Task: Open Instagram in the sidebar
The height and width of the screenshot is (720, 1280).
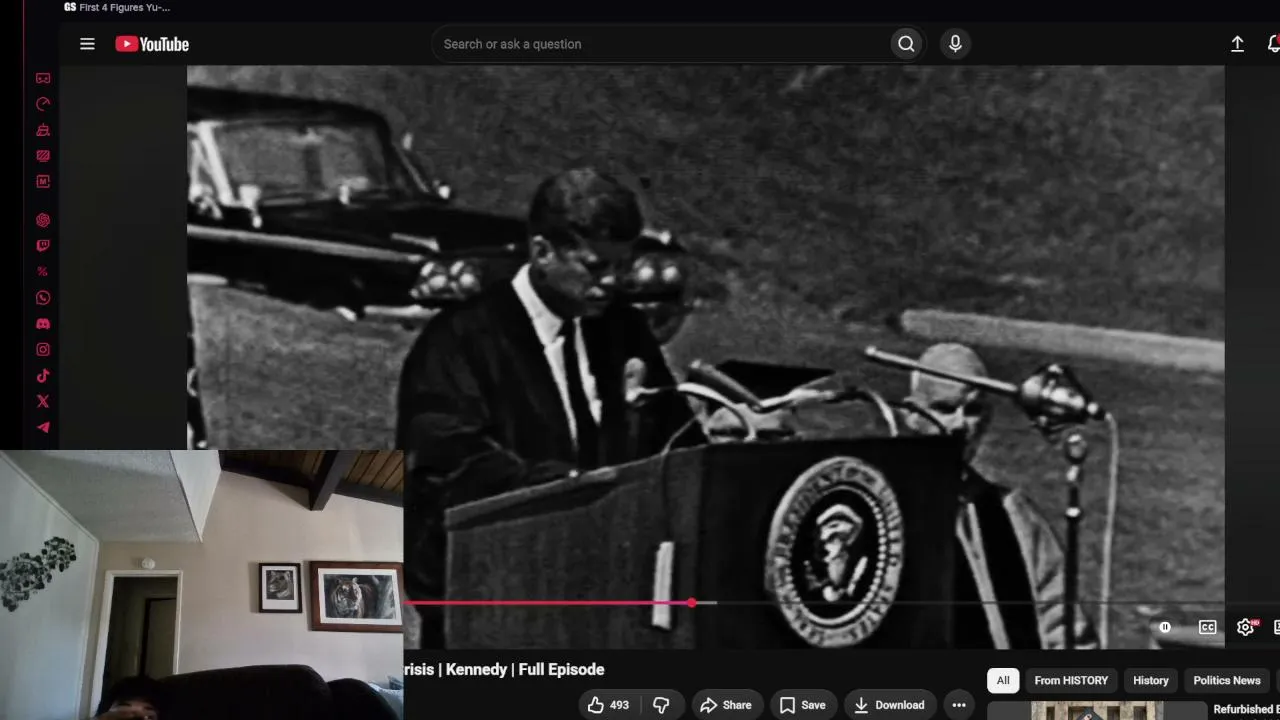Action: 43,350
